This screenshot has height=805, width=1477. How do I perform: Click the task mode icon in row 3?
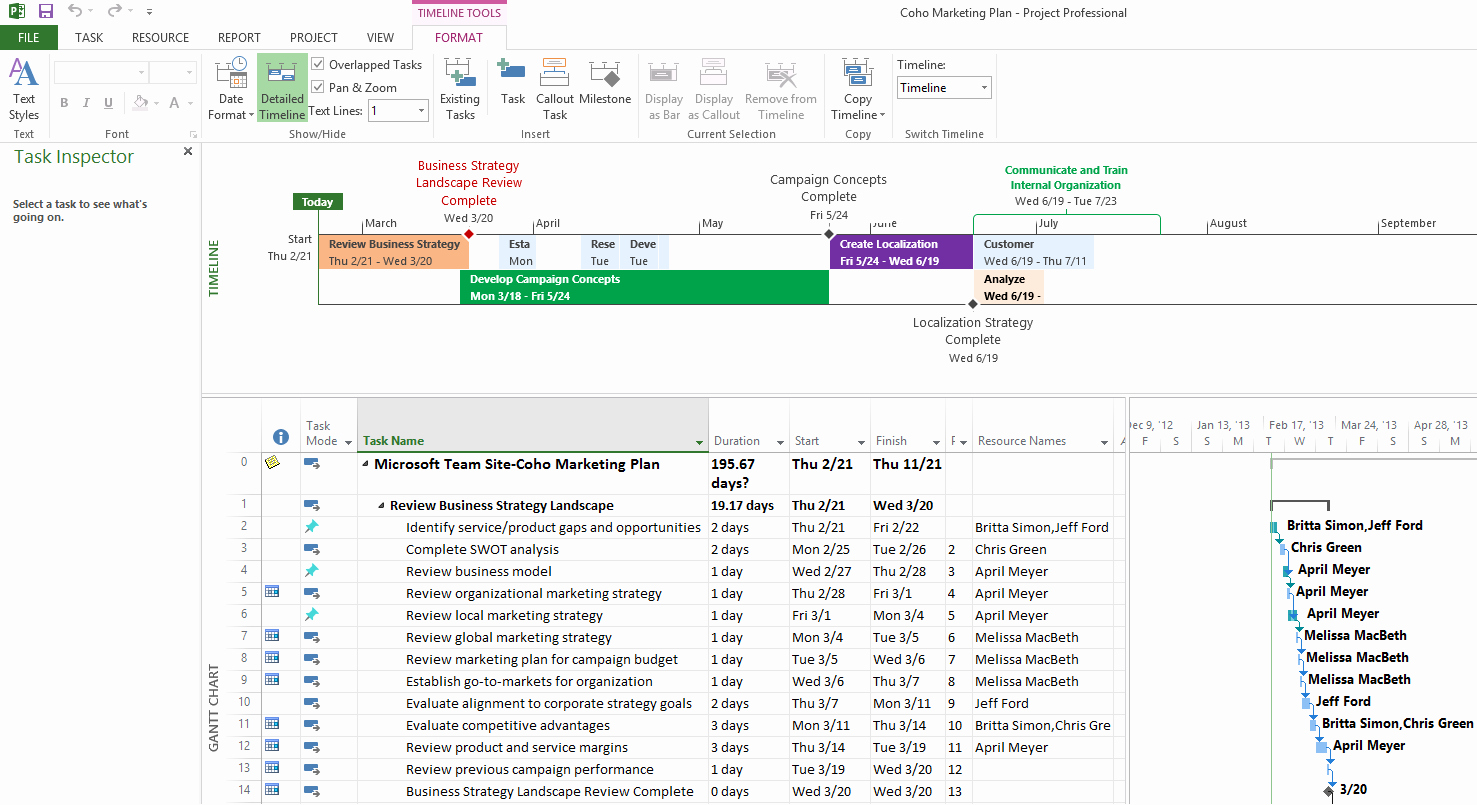coord(312,549)
